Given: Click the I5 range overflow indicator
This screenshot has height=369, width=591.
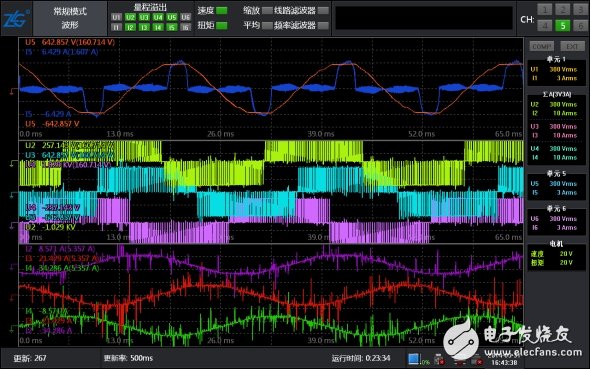Looking at the screenshot, I should click(x=171, y=28).
